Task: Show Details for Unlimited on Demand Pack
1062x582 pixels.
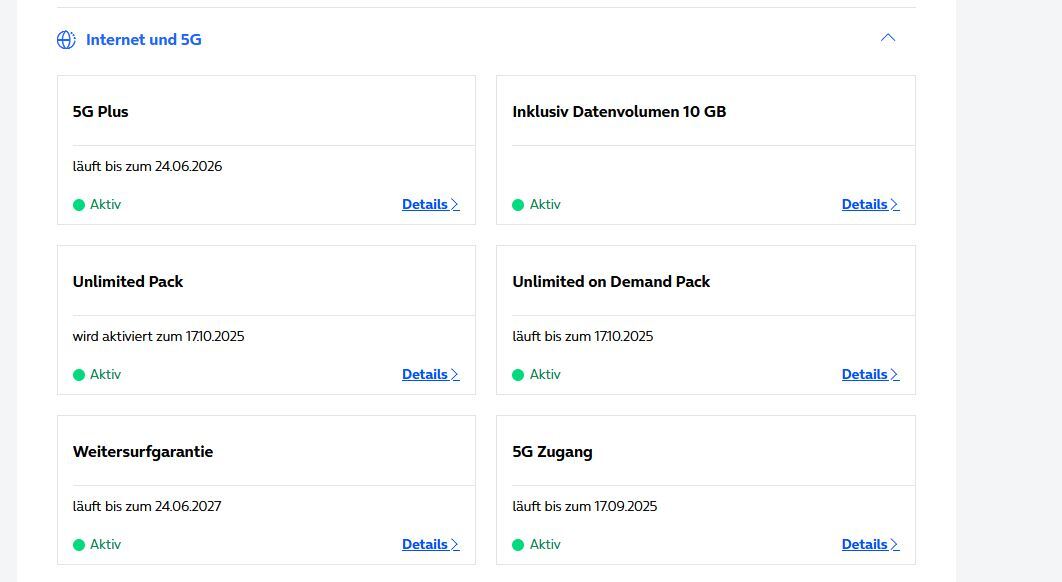Action: 870,374
